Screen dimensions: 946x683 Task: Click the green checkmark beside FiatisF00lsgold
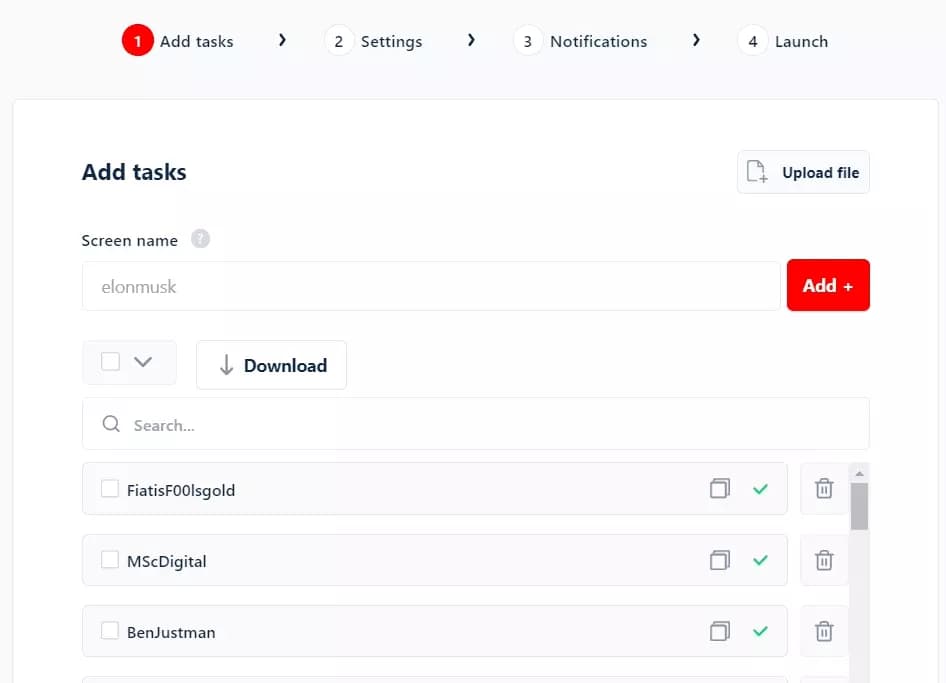(x=760, y=489)
